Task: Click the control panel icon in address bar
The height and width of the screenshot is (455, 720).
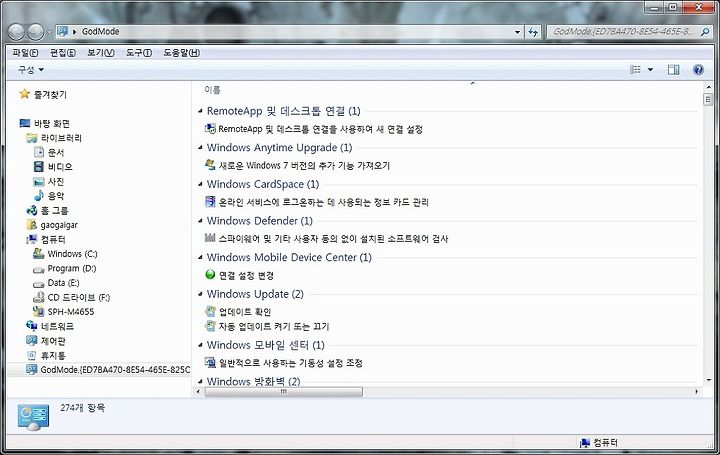Action: click(x=62, y=31)
